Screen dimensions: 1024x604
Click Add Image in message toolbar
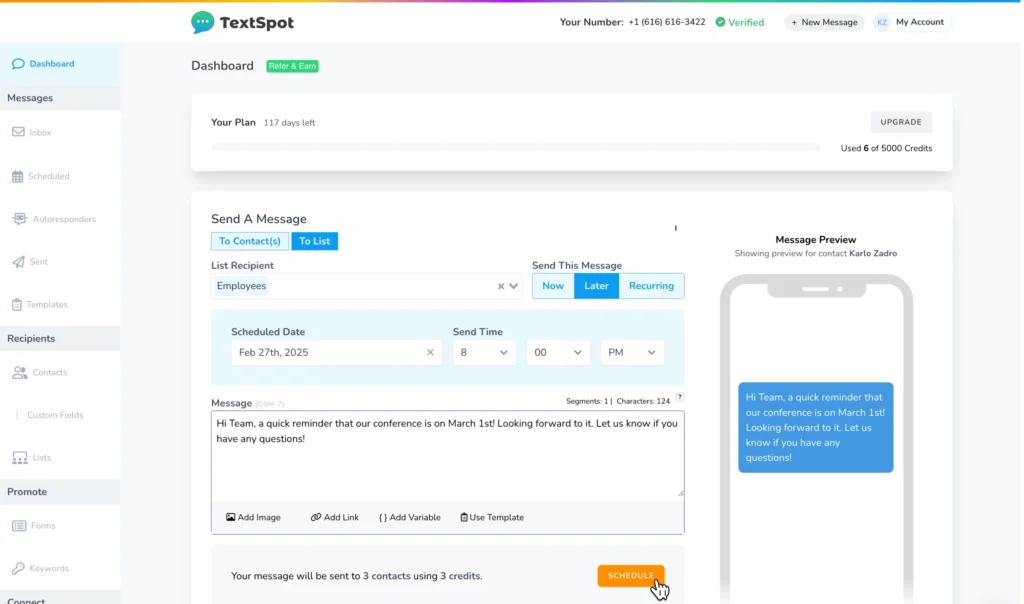(253, 517)
